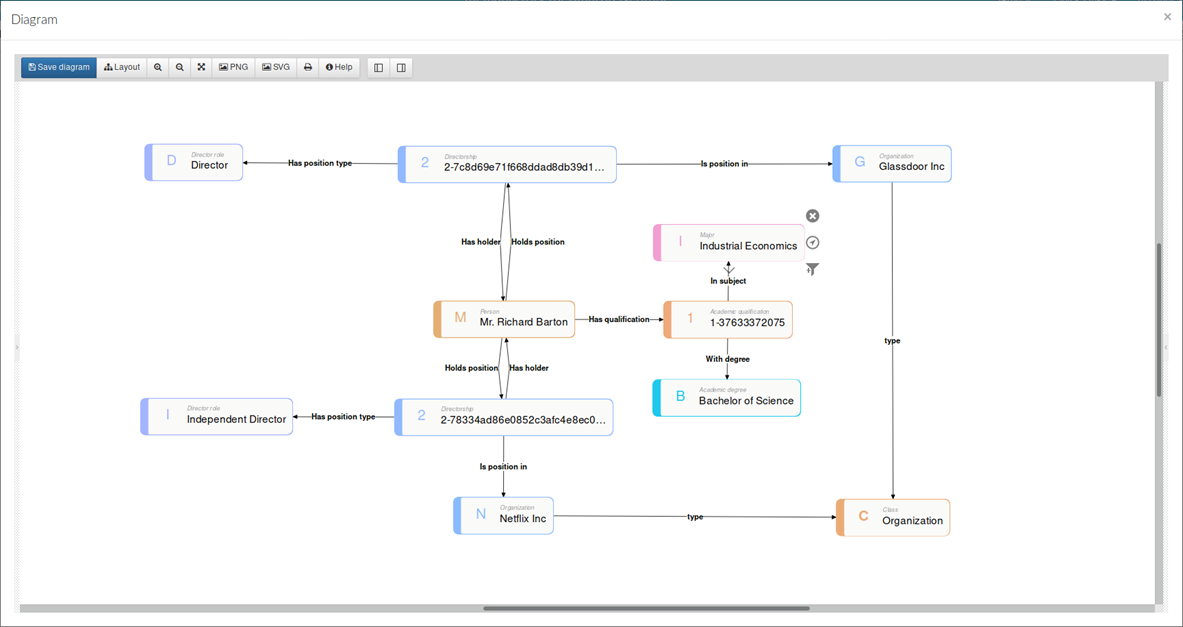
Task: Export the diagram as SVG
Action: click(276, 67)
